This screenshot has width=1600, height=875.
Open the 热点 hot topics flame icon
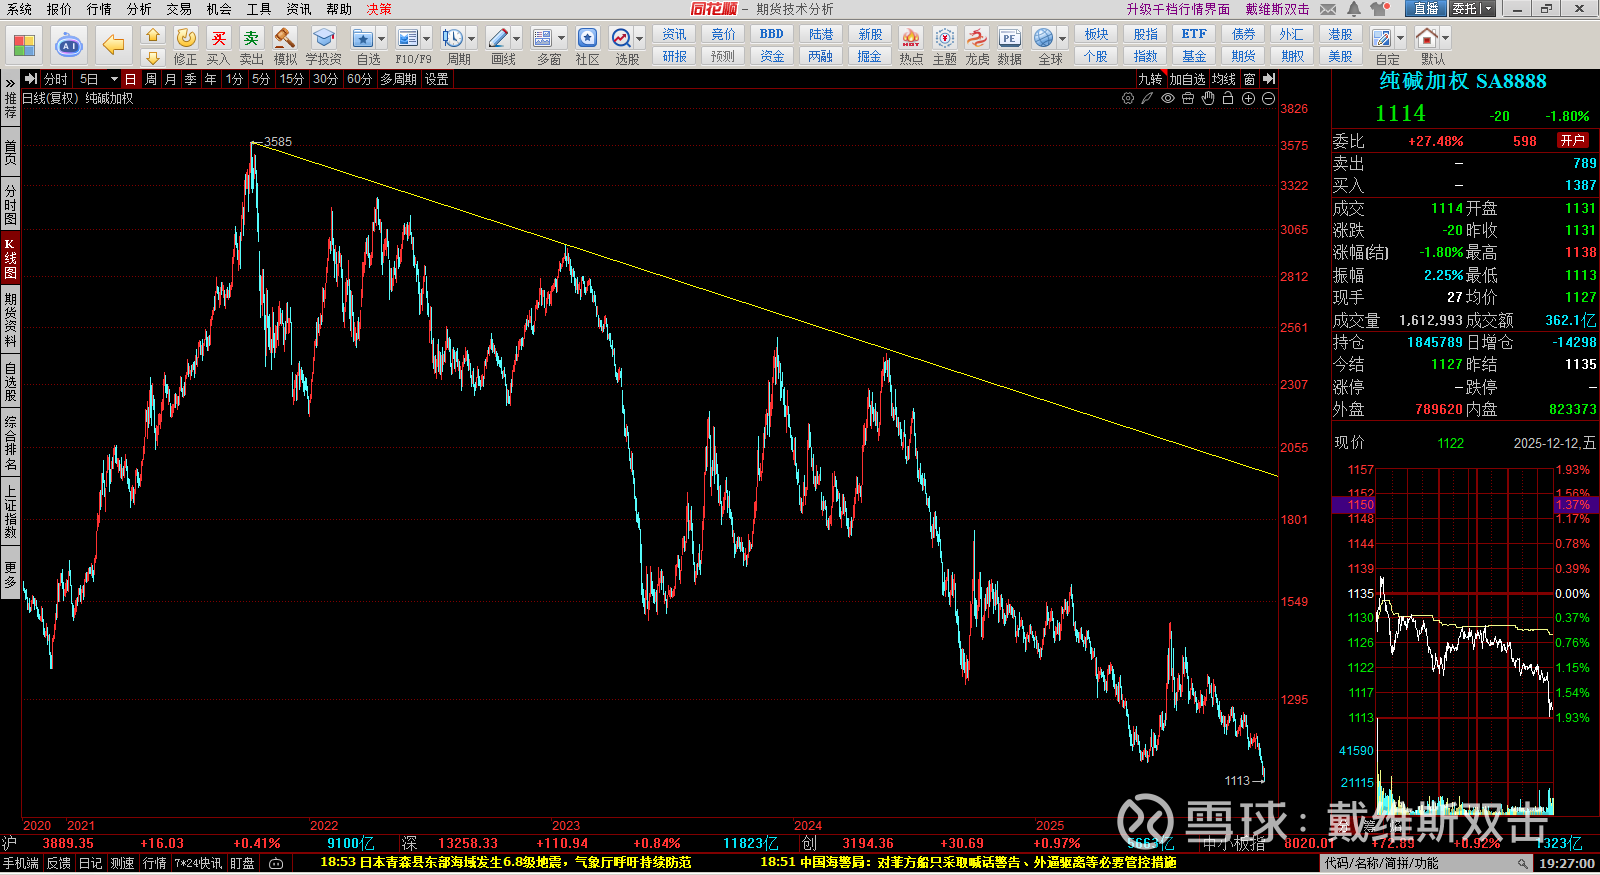911,38
